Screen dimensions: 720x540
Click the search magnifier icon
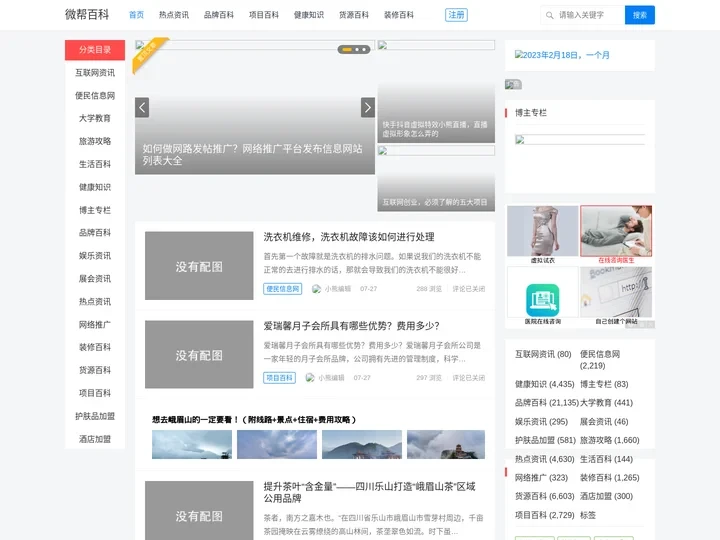tap(549, 15)
